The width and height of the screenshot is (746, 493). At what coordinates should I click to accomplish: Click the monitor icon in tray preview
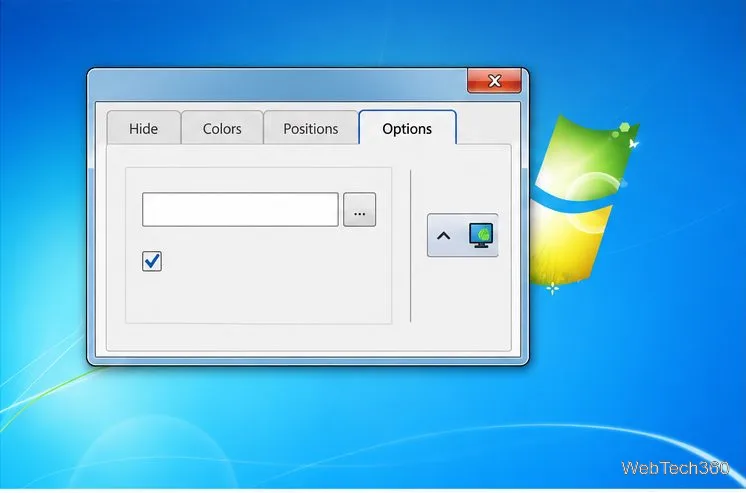point(481,235)
